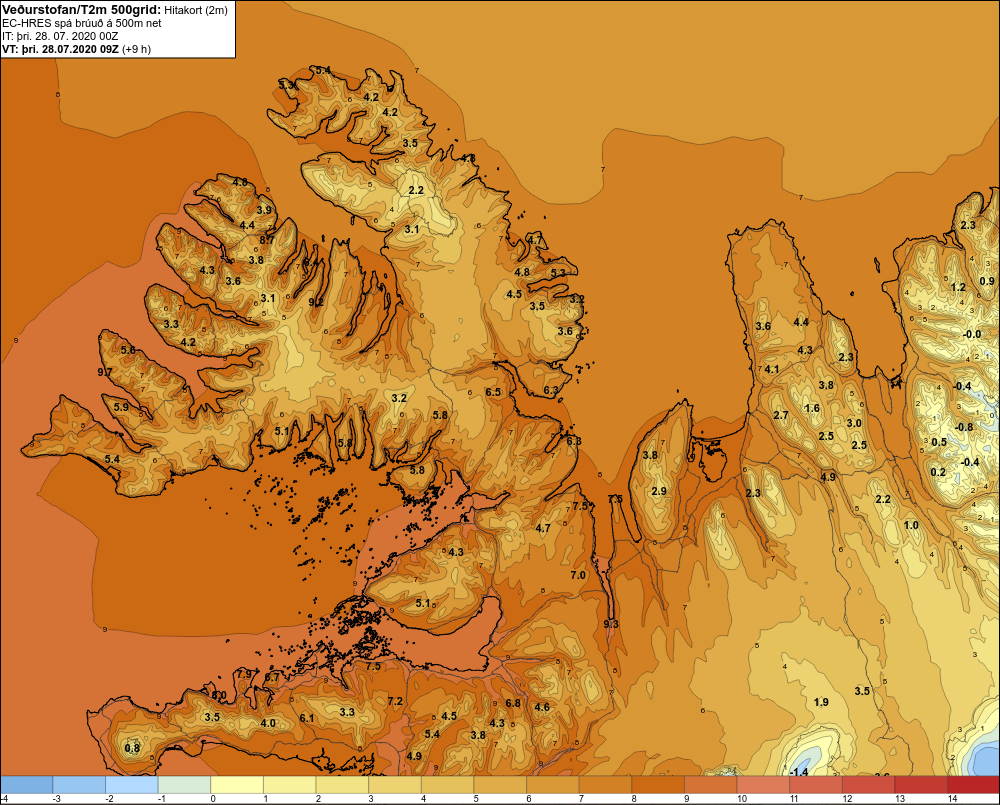Select the 4.0 temperature value
The height and width of the screenshot is (805, 1000).
(268, 723)
